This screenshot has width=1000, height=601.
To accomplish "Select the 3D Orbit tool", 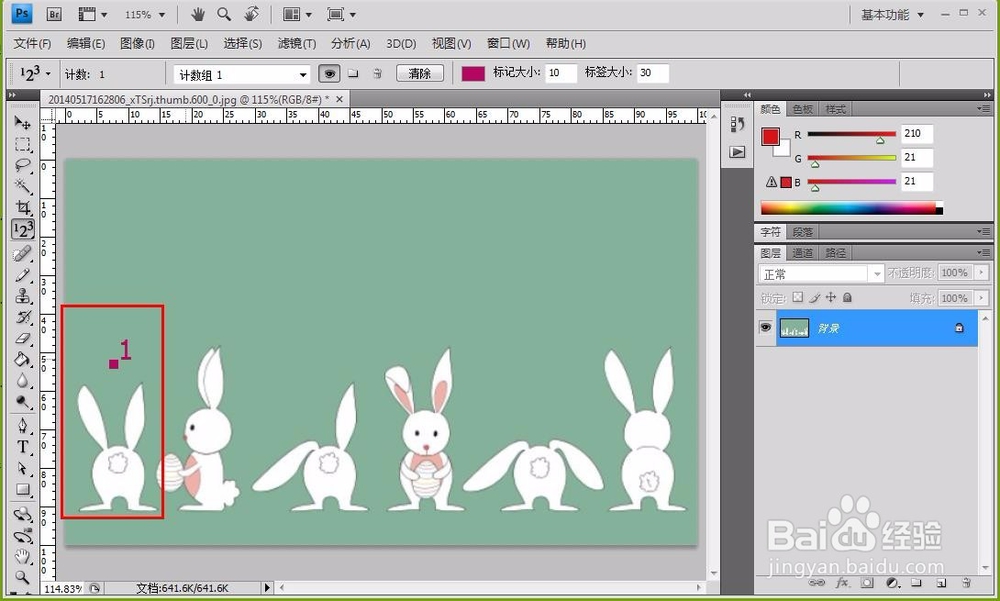I will (22, 536).
